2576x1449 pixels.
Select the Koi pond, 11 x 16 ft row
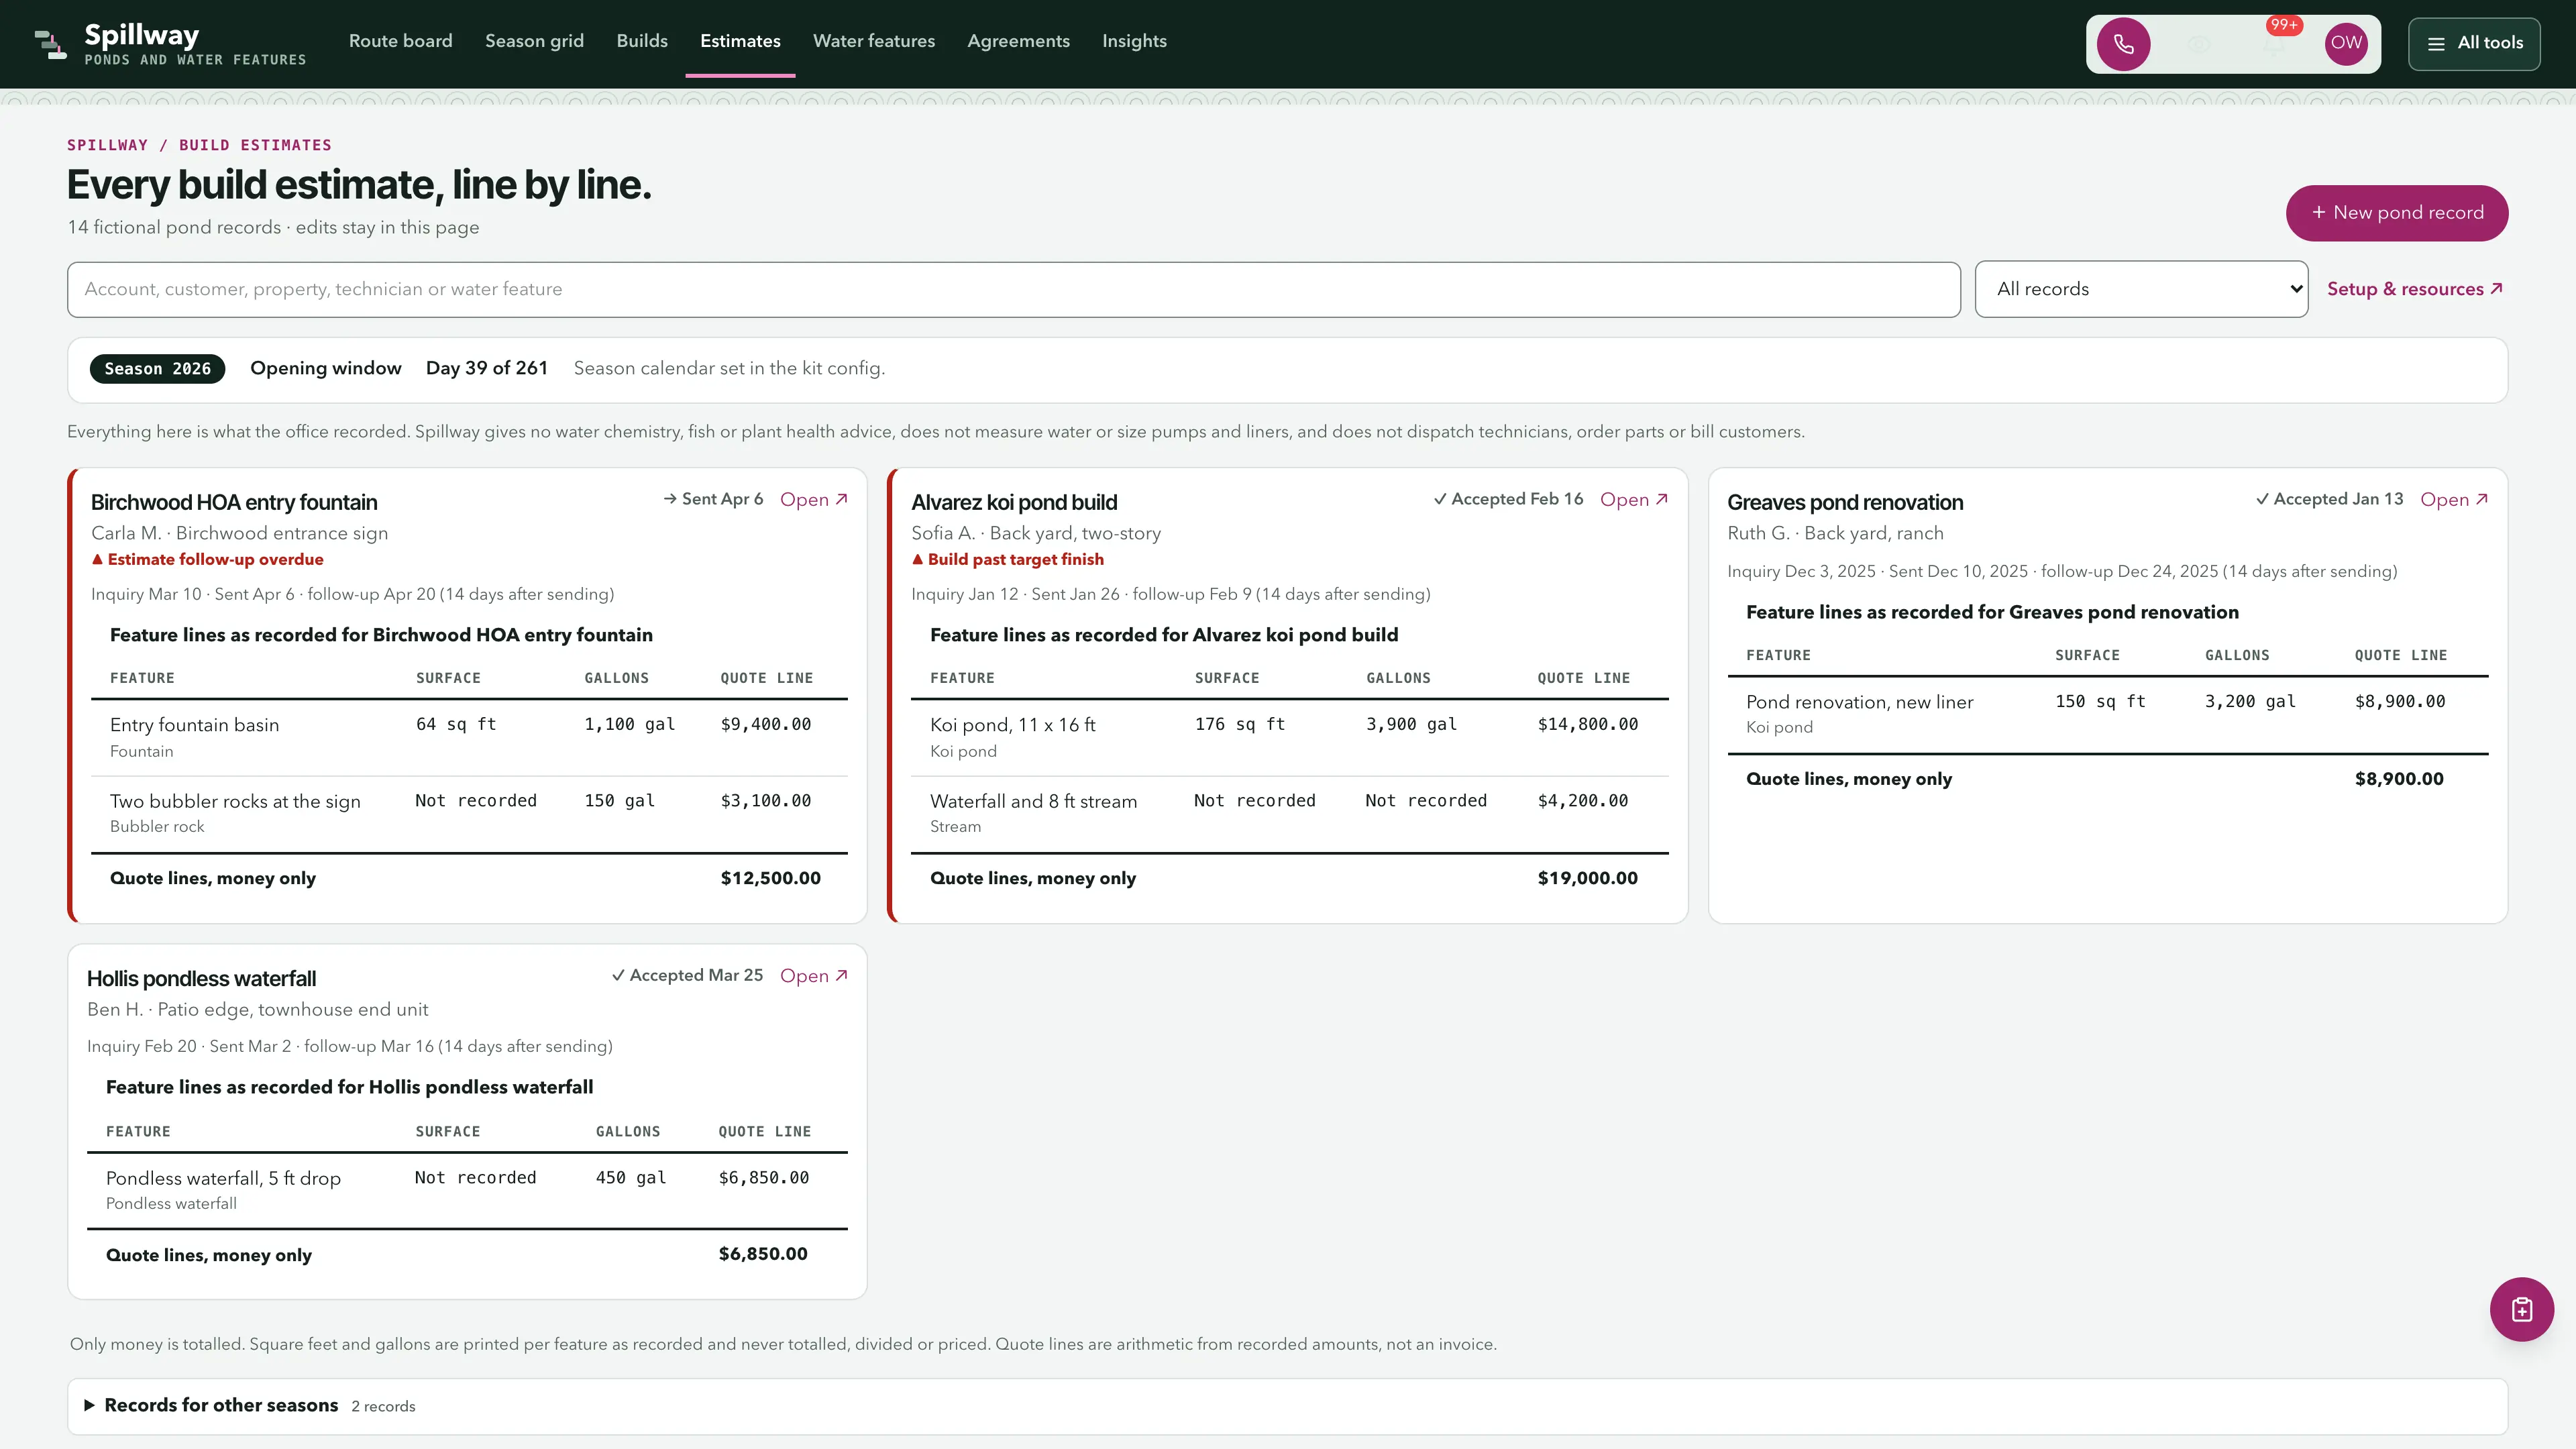[1289, 737]
